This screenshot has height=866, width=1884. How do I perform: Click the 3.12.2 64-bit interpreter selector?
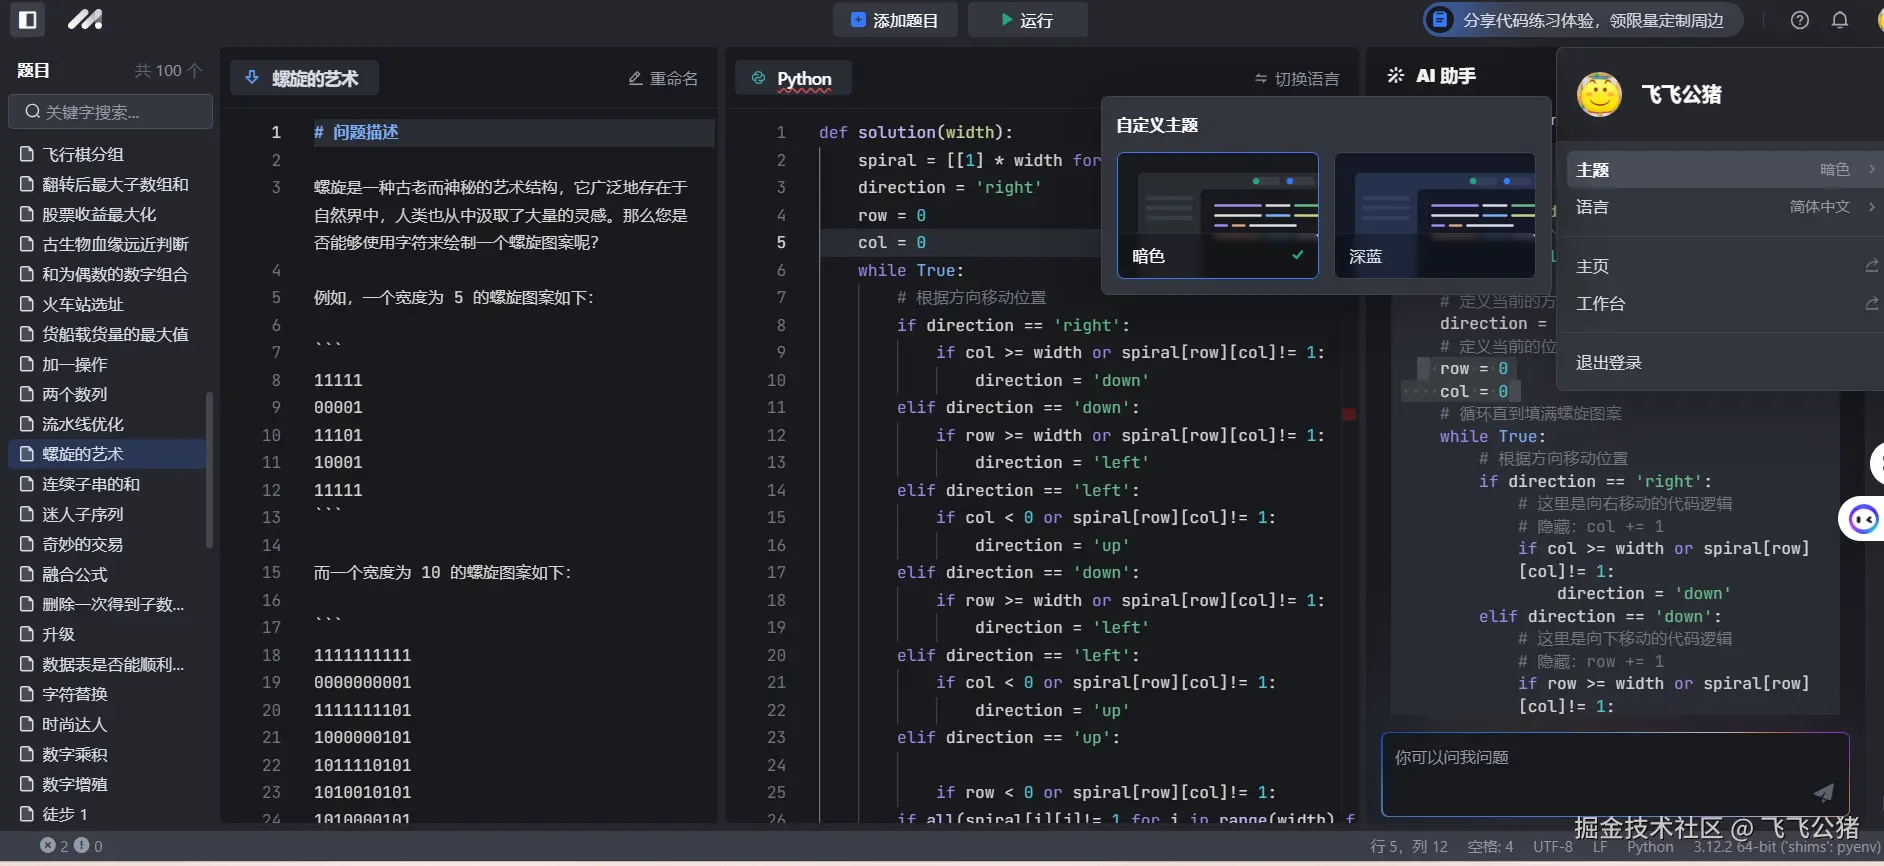pos(1787,847)
